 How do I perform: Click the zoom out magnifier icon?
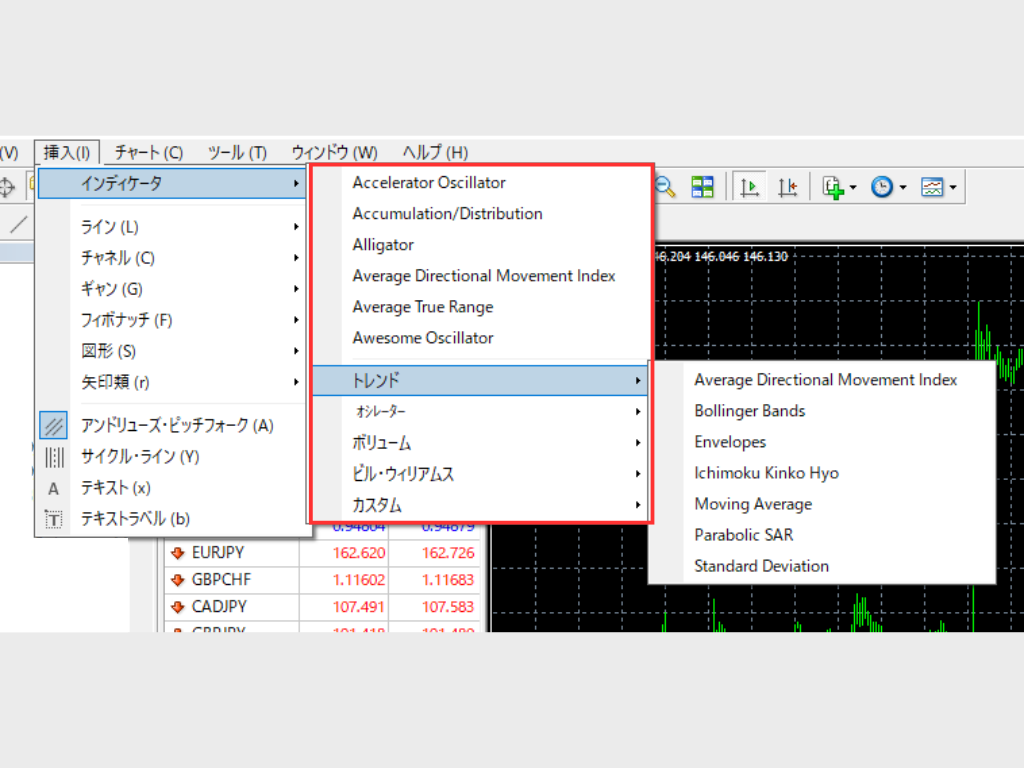tap(665, 187)
